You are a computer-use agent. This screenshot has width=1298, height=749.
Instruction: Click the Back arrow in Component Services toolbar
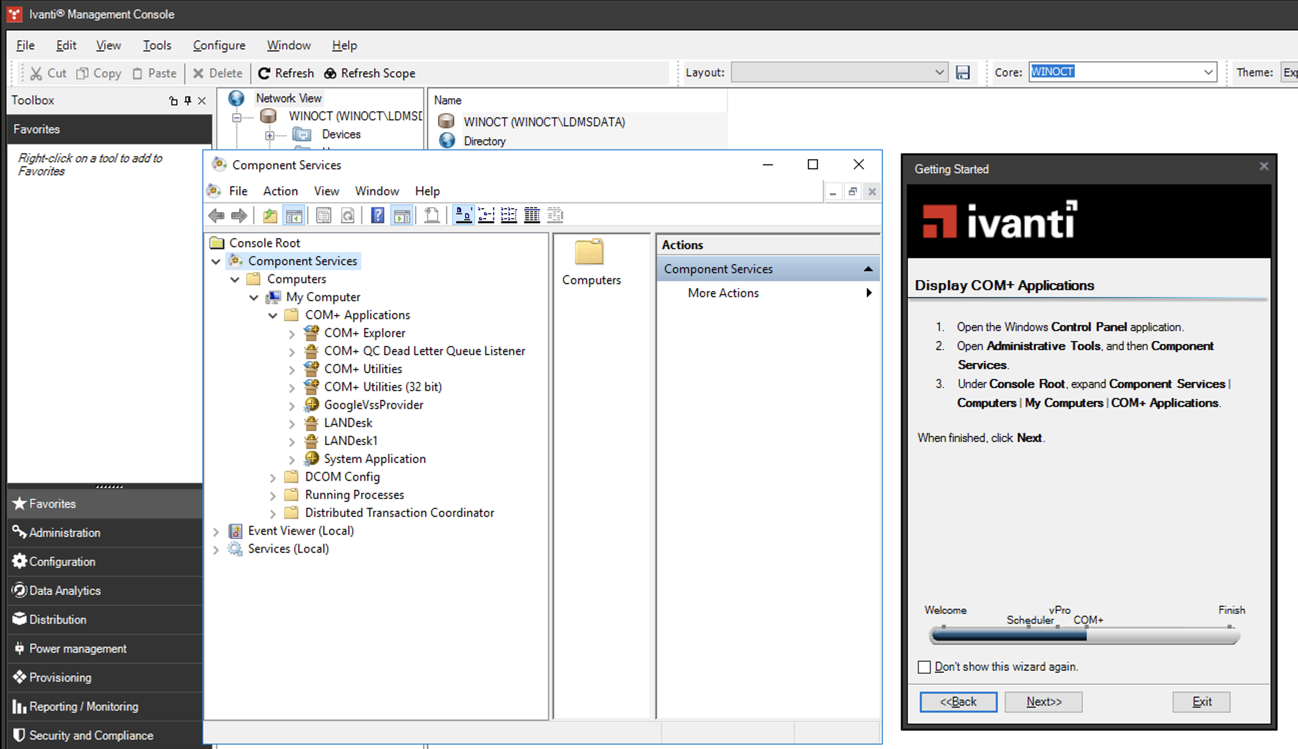(216, 215)
